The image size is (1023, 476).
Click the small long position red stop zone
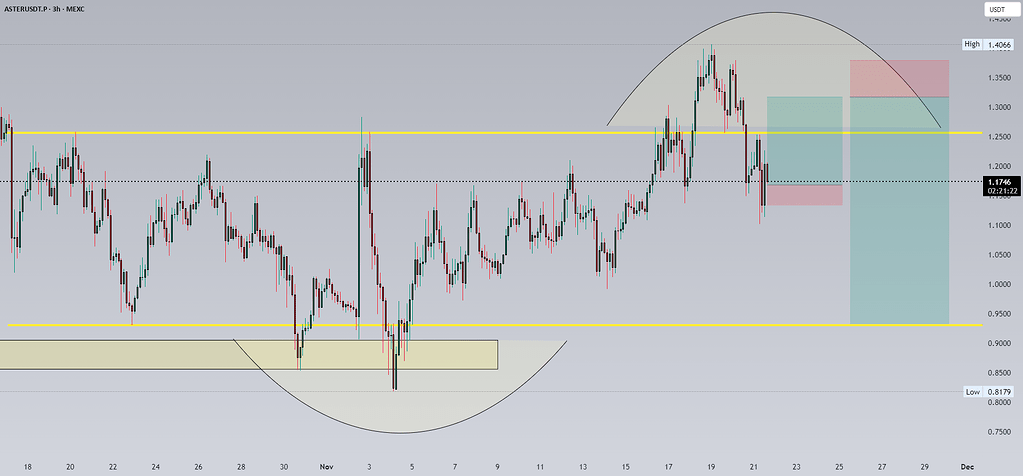click(804, 195)
